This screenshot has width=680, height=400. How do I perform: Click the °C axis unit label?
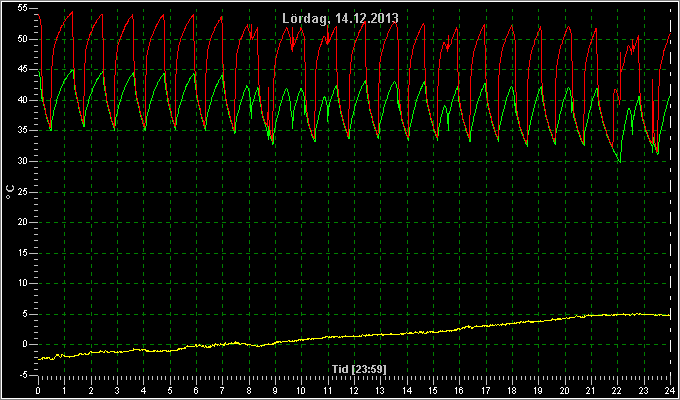point(10,192)
